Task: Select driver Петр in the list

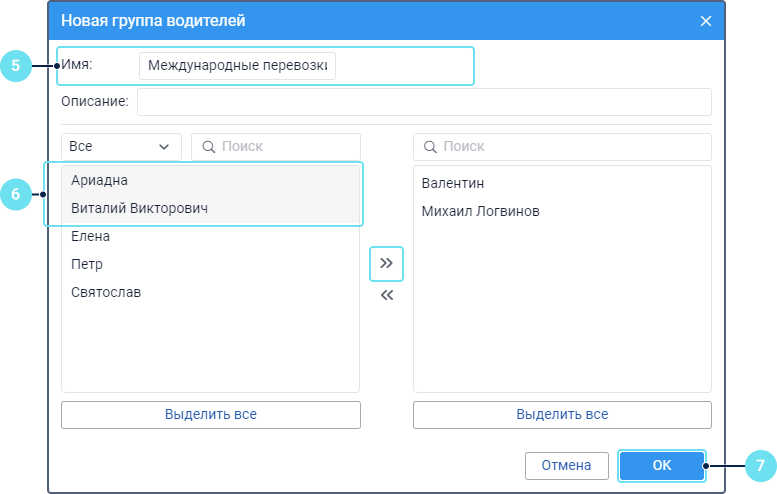Action: [87, 265]
